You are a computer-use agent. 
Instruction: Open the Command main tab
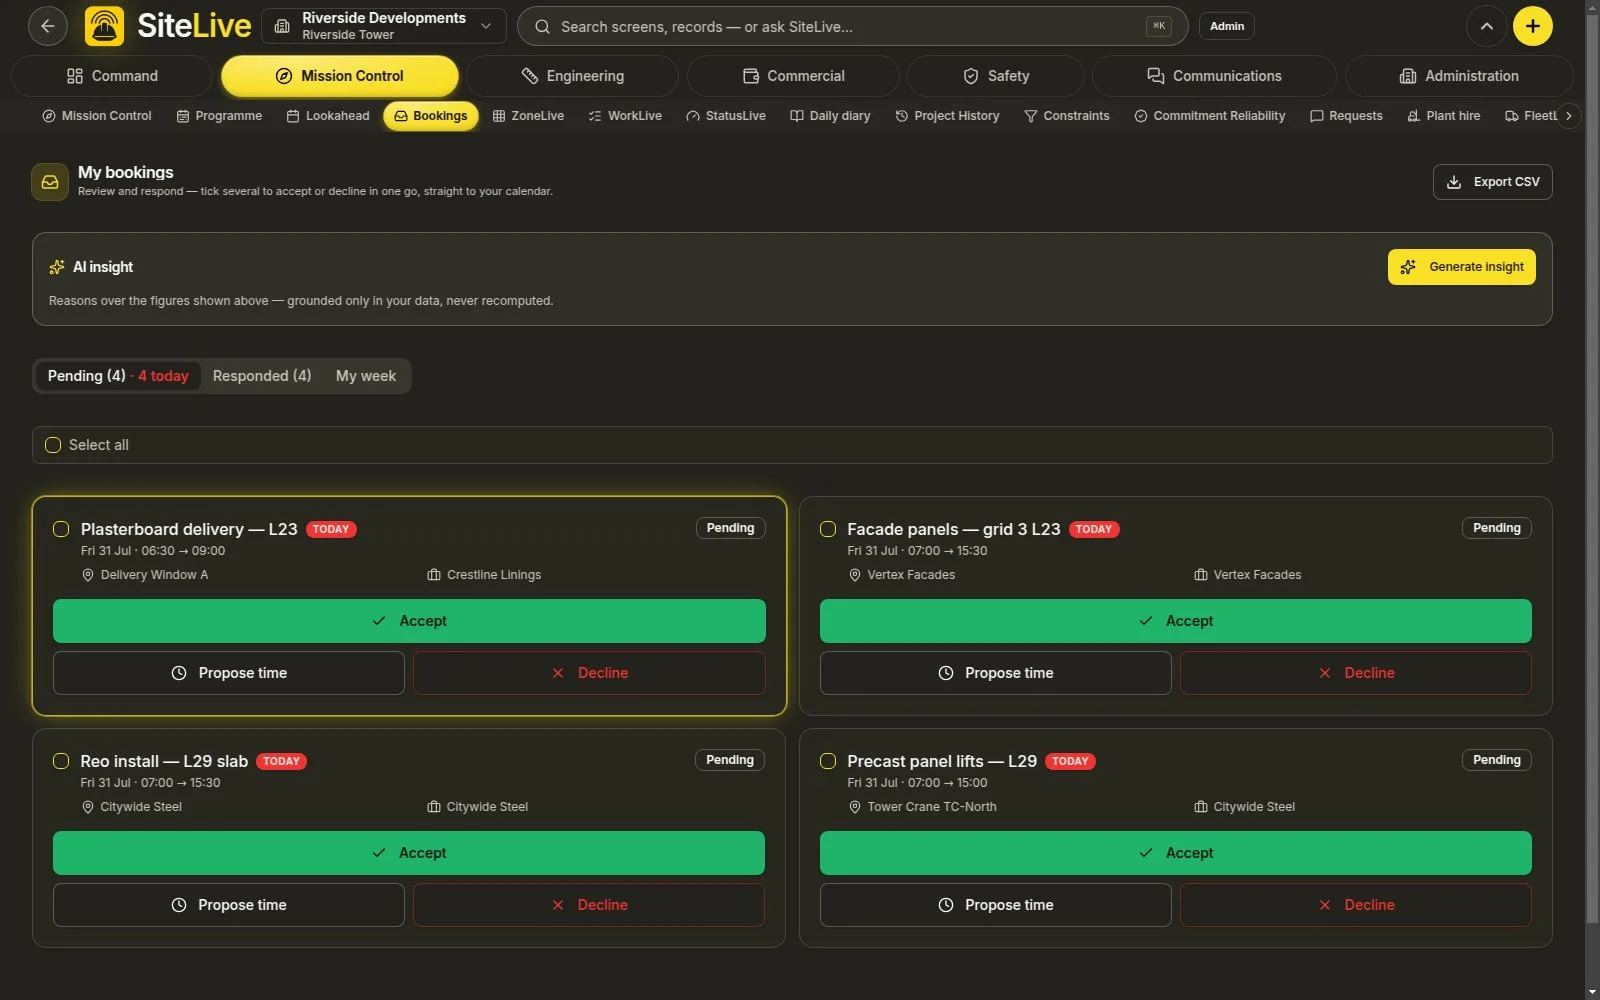(x=112, y=76)
